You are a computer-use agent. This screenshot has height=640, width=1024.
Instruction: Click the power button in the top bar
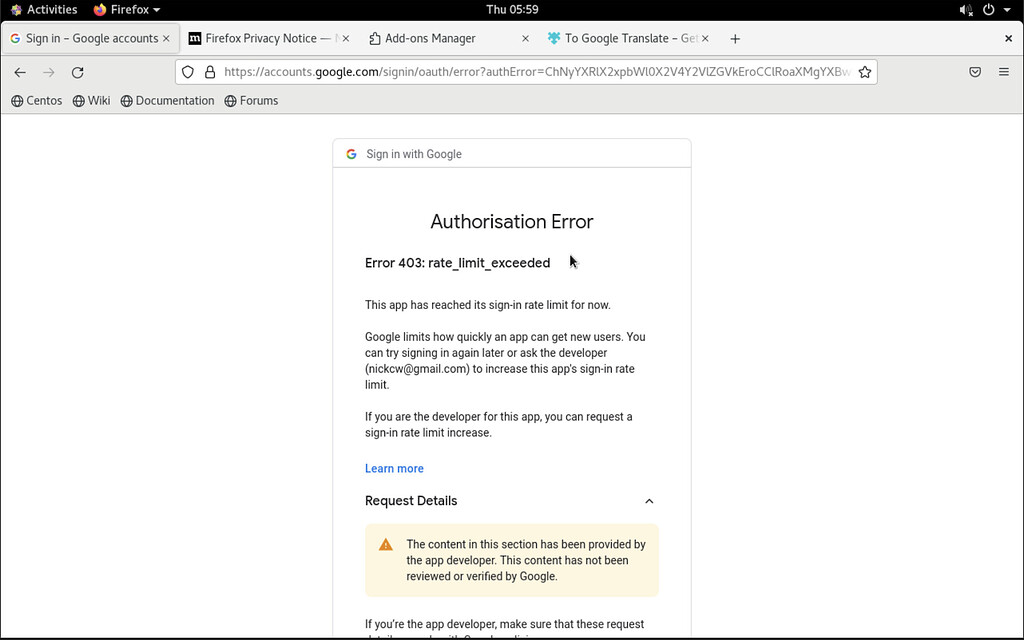tap(988, 9)
